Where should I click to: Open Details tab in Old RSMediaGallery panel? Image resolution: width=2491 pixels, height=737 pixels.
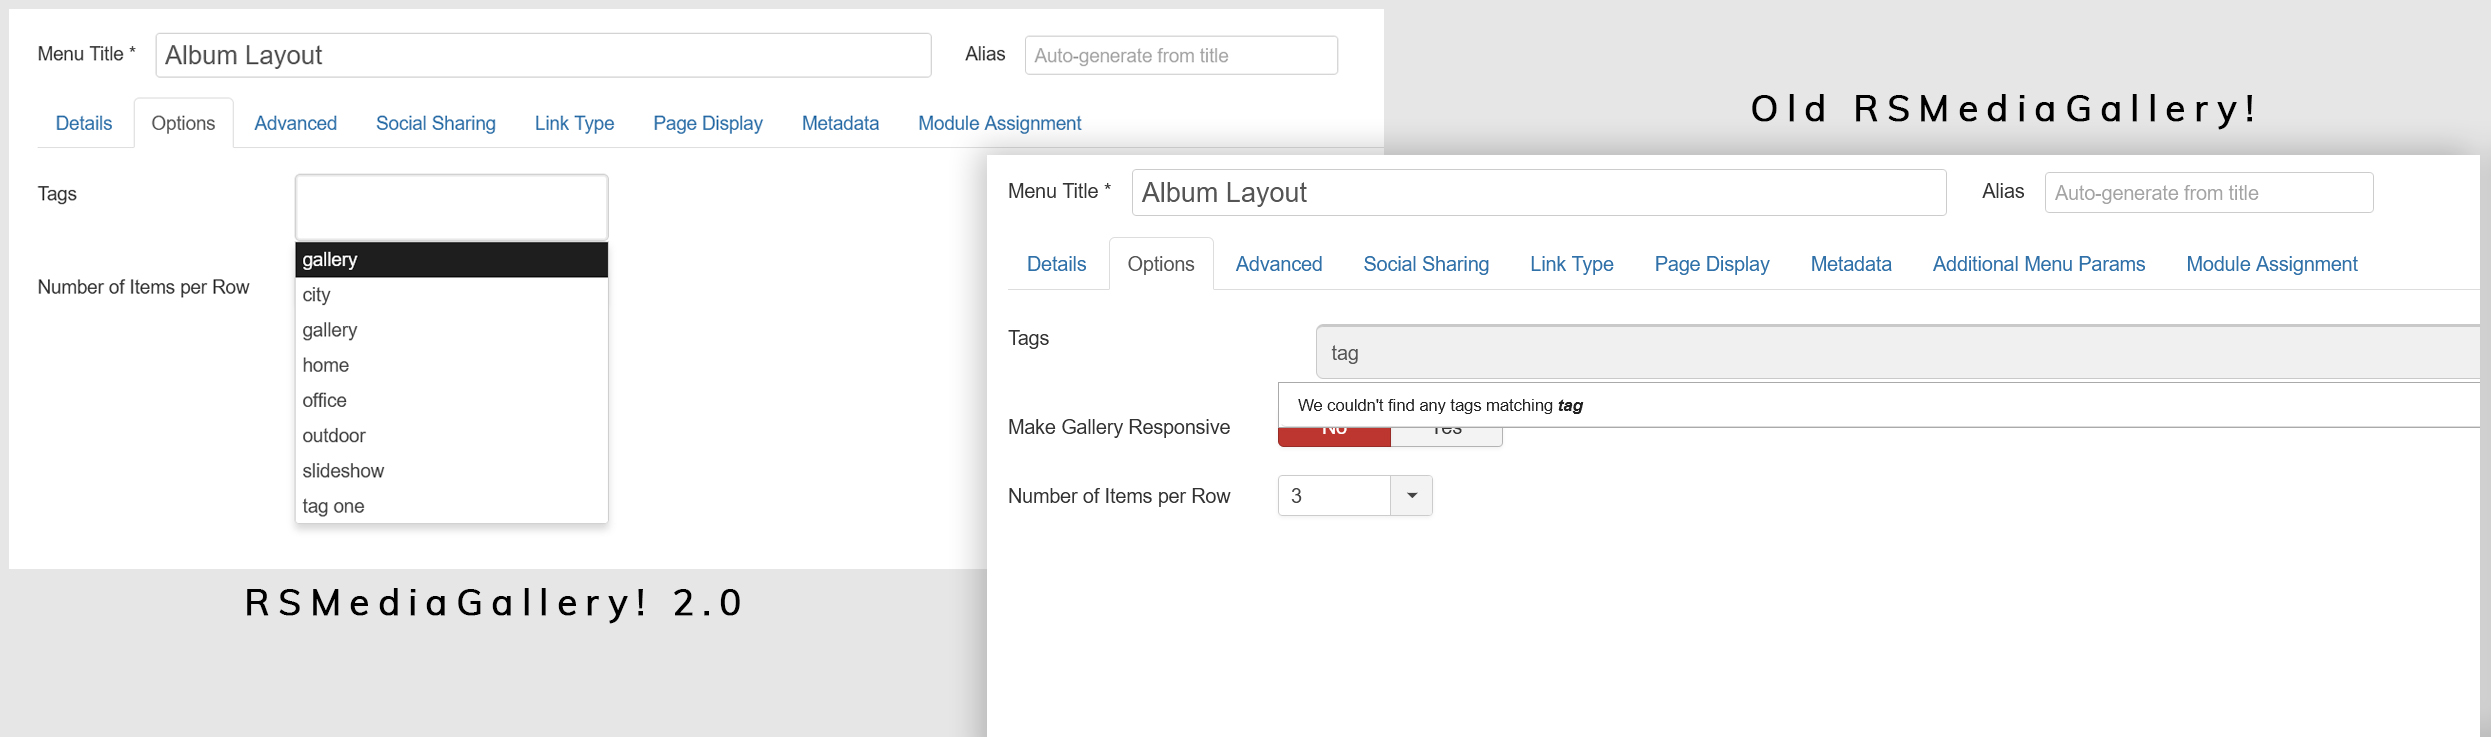1056,264
